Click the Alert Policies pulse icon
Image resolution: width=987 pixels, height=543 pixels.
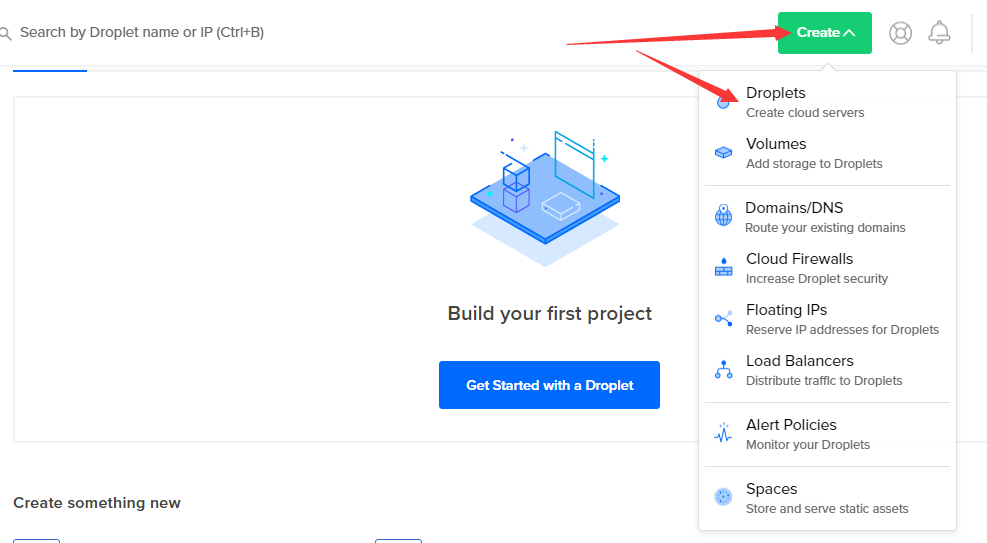[x=723, y=433]
